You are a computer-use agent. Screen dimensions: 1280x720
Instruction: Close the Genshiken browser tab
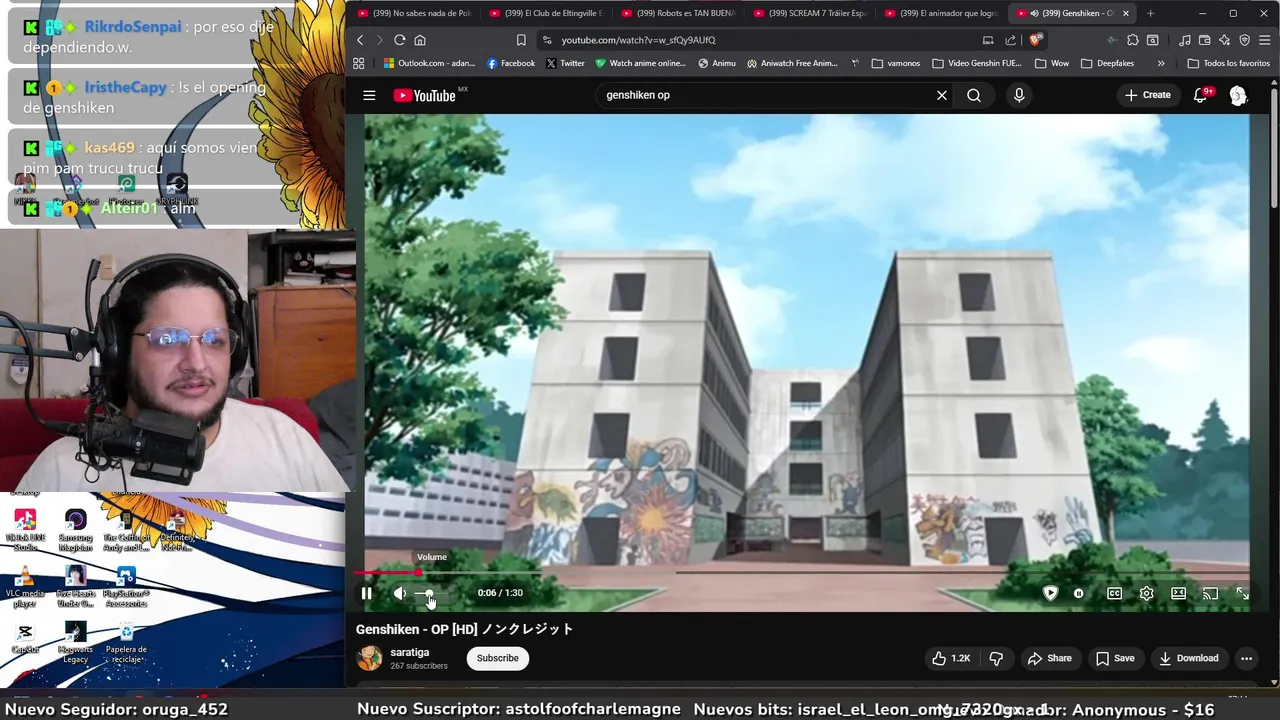[1126, 13]
